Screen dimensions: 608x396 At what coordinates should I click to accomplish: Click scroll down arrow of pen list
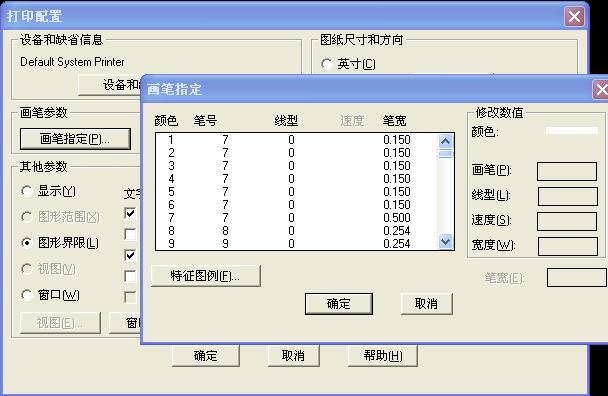tap(446, 242)
